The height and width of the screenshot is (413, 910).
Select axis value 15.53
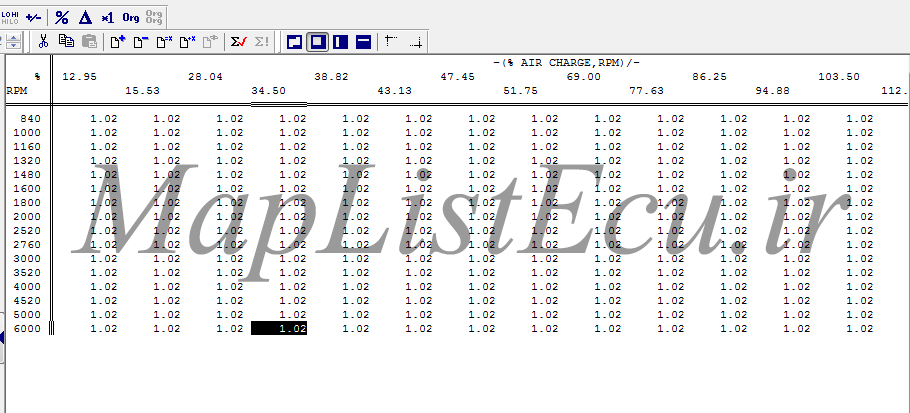(142, 90)
